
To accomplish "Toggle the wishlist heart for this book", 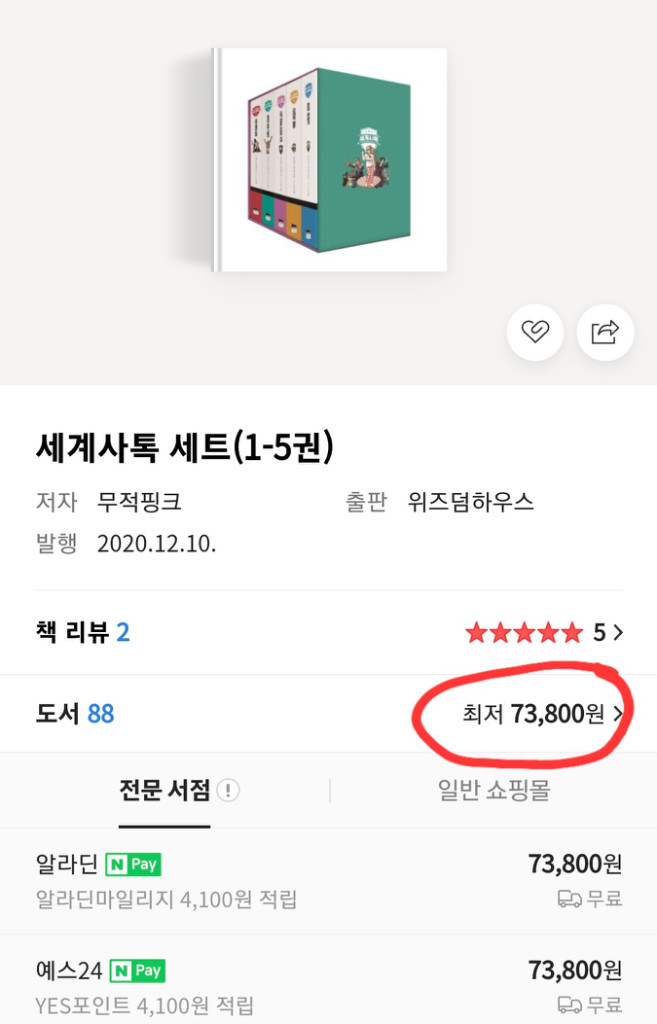I will pyautogui.click(x=535, y=333).
